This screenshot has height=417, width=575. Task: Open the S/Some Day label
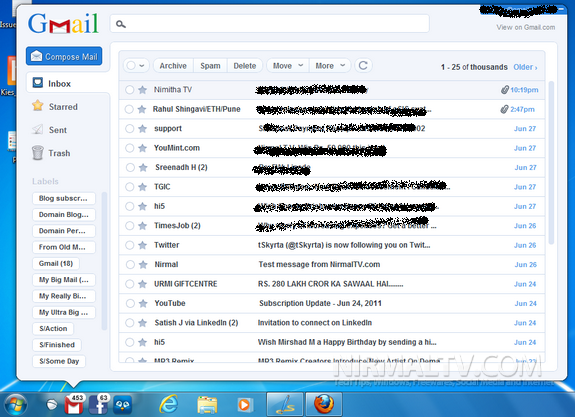tap(59, 361)
